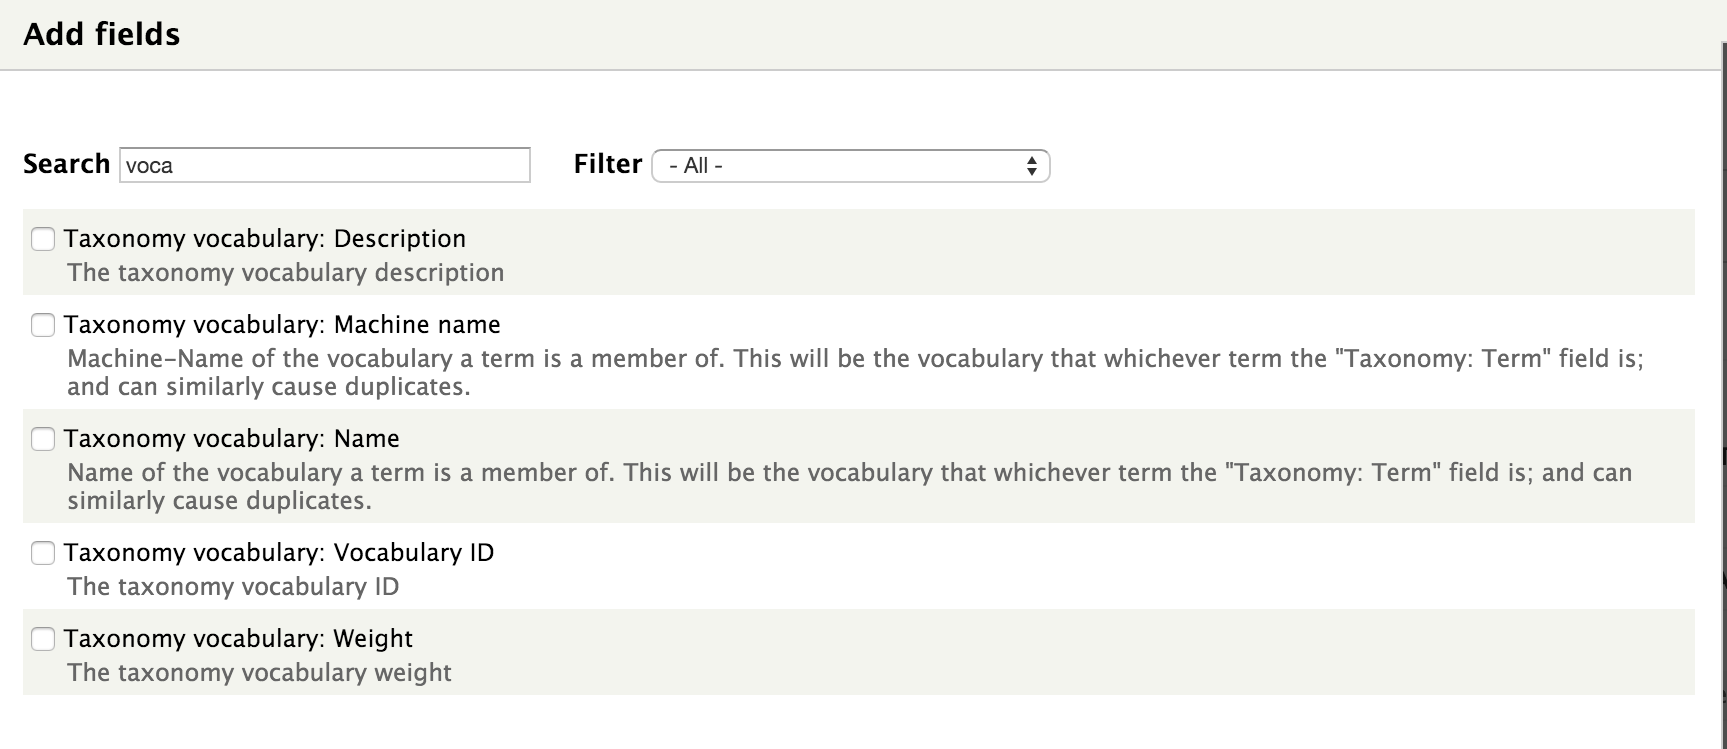The image size is (1727, 749).
Task: Select the vocabulary ID description text
Action: [232, 587]
